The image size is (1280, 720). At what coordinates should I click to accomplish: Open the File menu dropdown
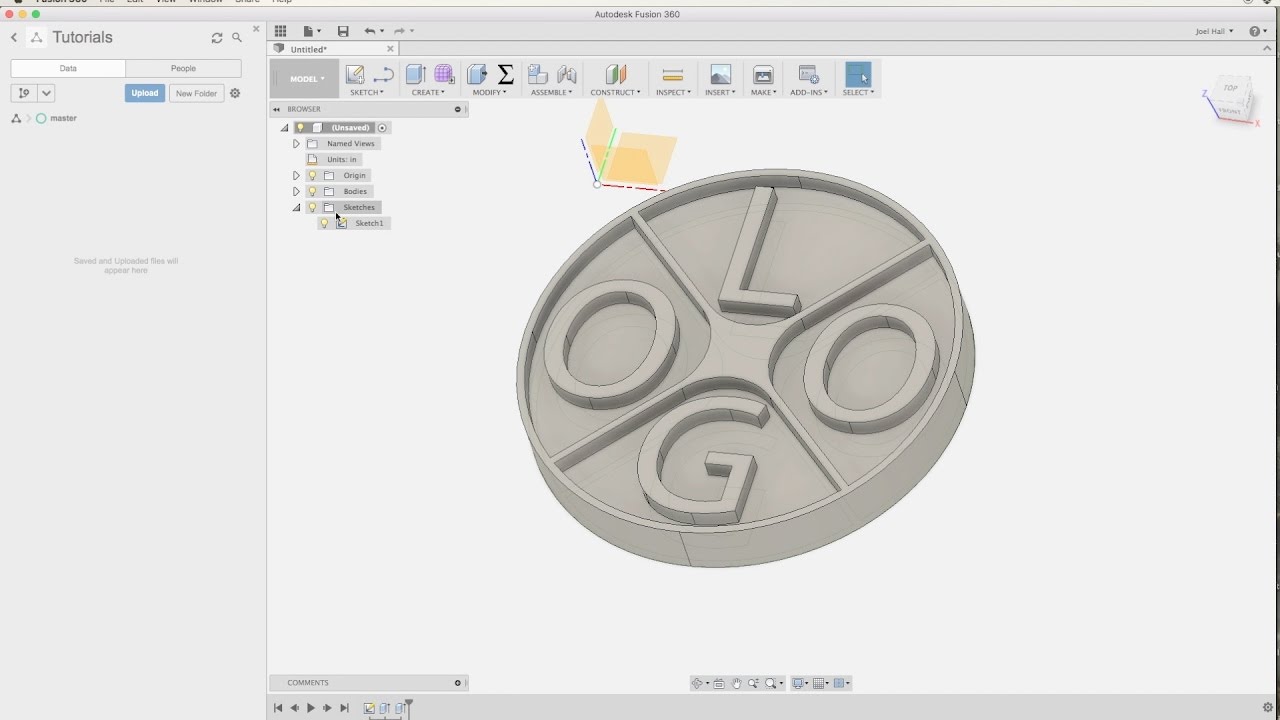314,31
